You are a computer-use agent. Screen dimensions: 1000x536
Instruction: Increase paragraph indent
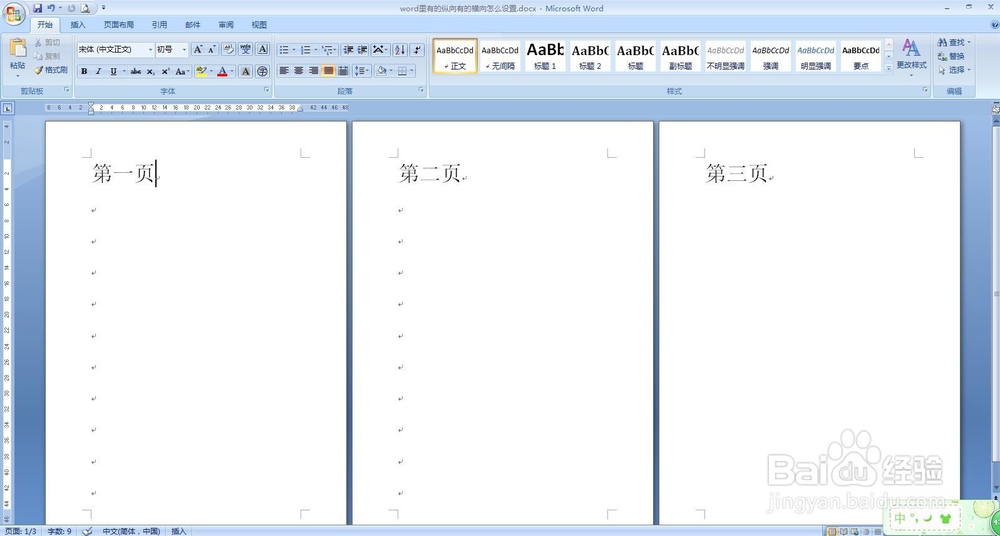pos(362,49)
